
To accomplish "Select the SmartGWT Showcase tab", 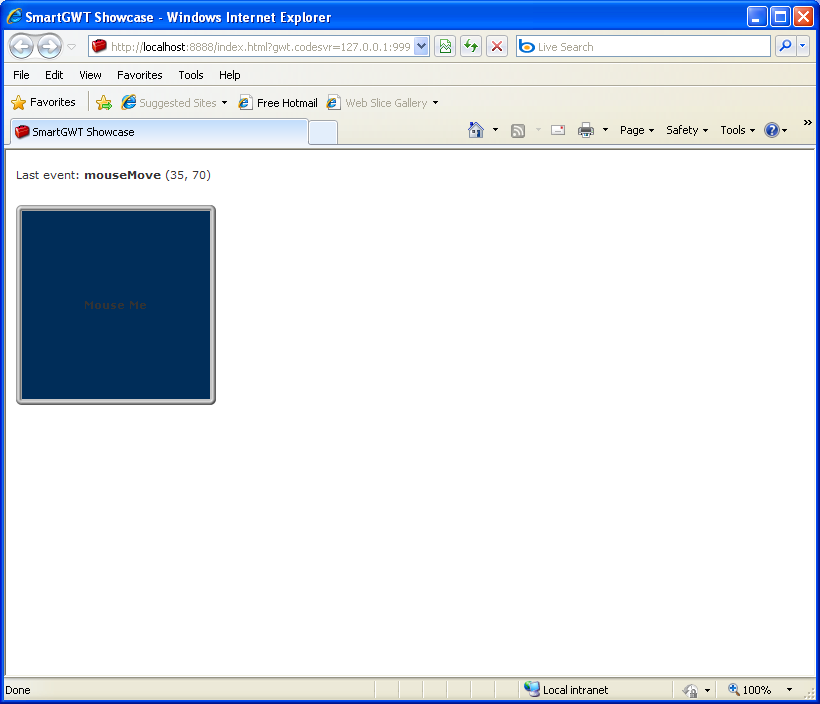I will coord(159,132).
